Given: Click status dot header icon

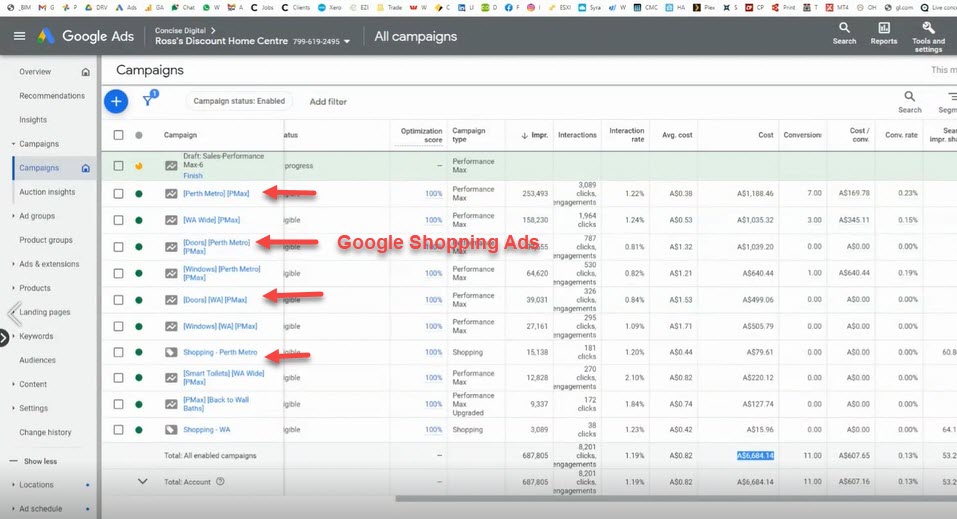Looking at the screenshot, I should pos(139,135).
